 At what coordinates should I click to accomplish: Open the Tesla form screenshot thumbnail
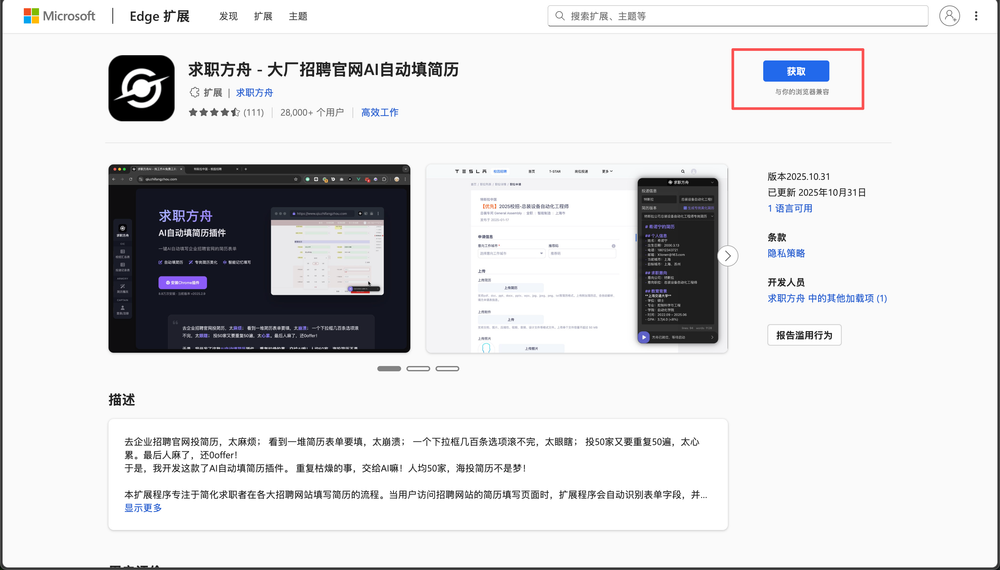(x=577, y=258)
